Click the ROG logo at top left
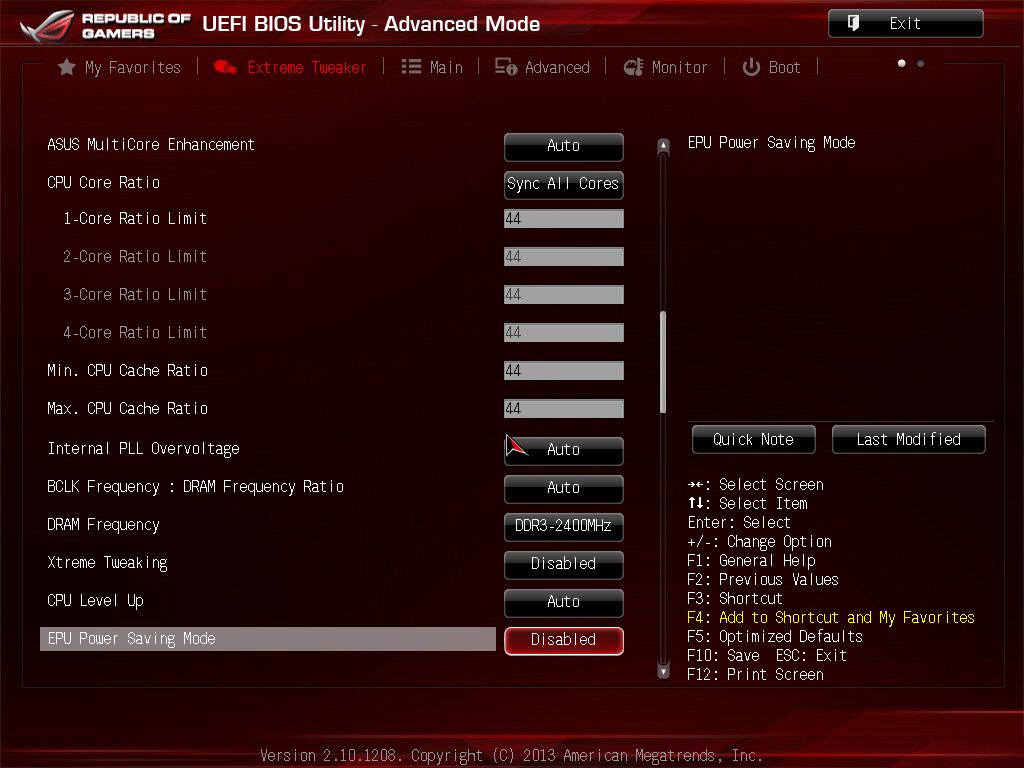This screenshot has height=768, width=1024. 47,25
